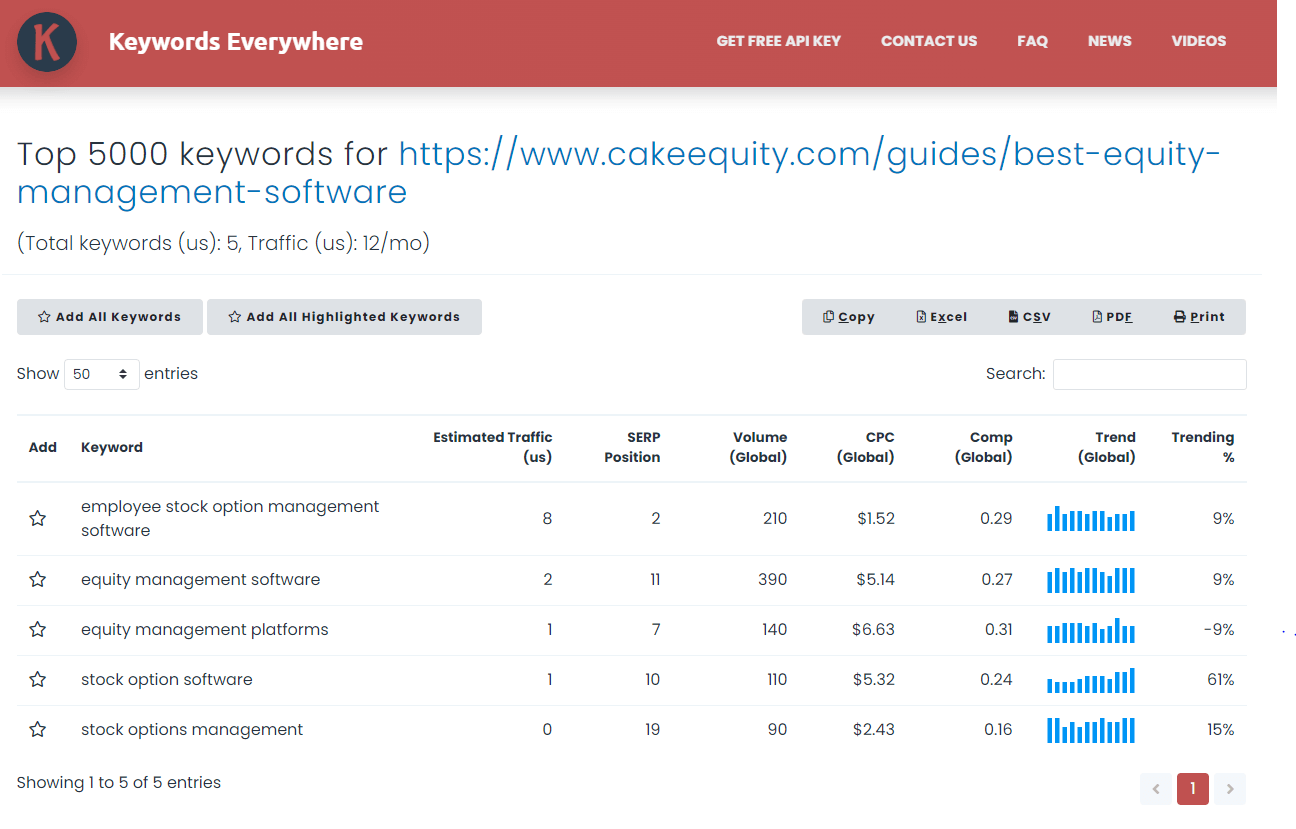The height and width of the screenshot is (829, 1296).
Task: Click inside the Search field
Action: tap(1149, 373)
